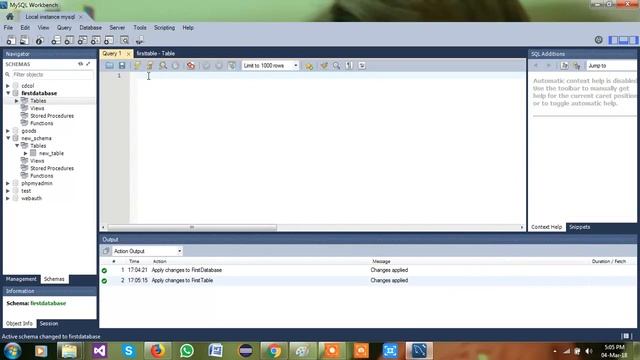640x360 pixels.
Task: Expand the cdcol schema
Action: click(x=8, y=86)
